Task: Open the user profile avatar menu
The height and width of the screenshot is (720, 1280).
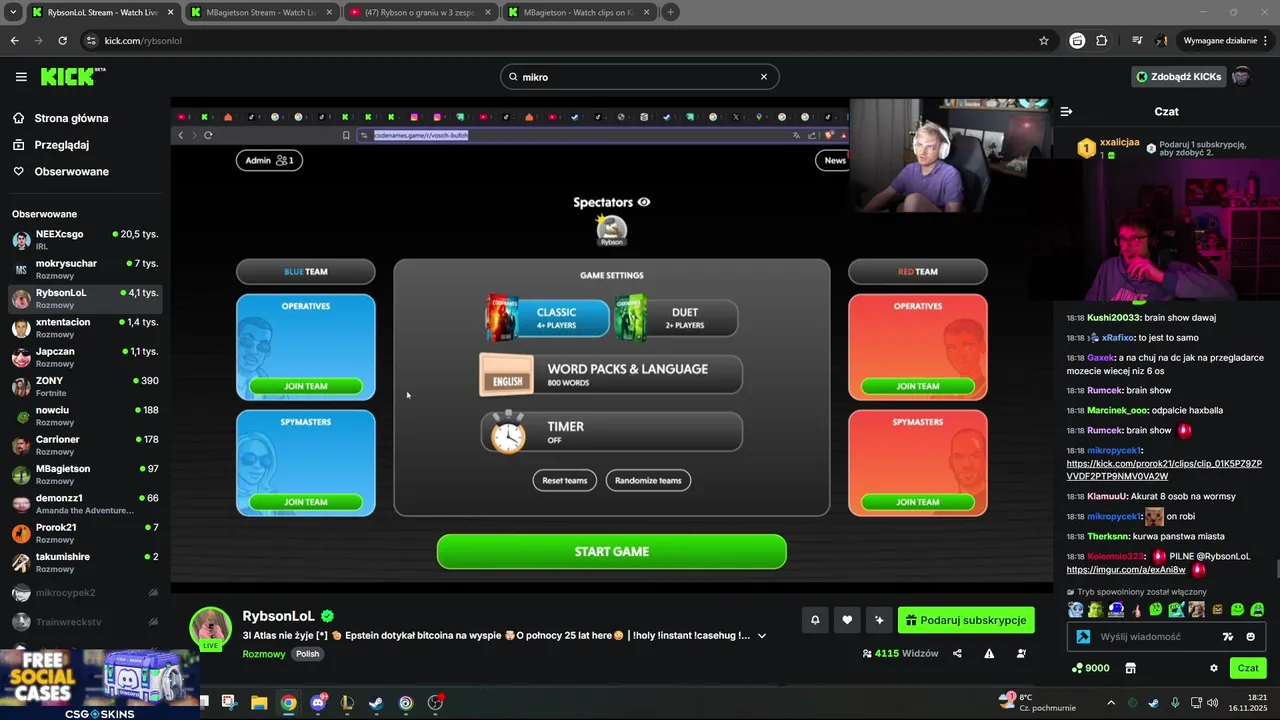Action: tap(1242, 77)
